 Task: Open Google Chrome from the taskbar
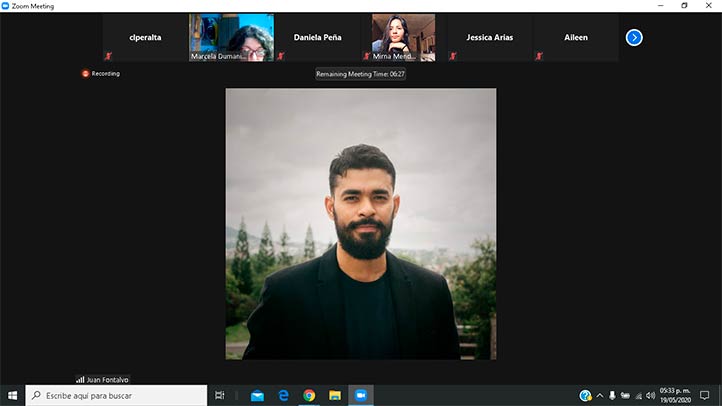(x=309, y=396)
